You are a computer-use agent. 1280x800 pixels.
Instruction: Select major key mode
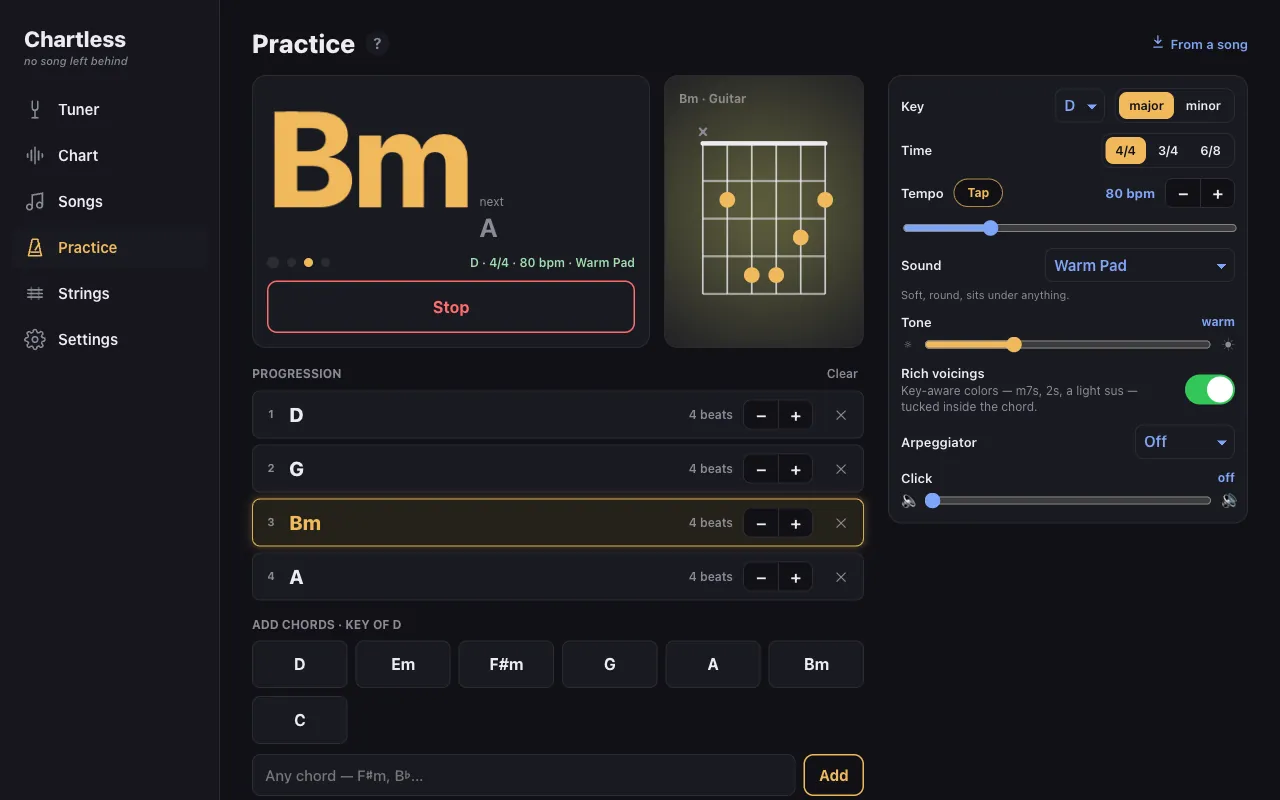pos(1146,106)
